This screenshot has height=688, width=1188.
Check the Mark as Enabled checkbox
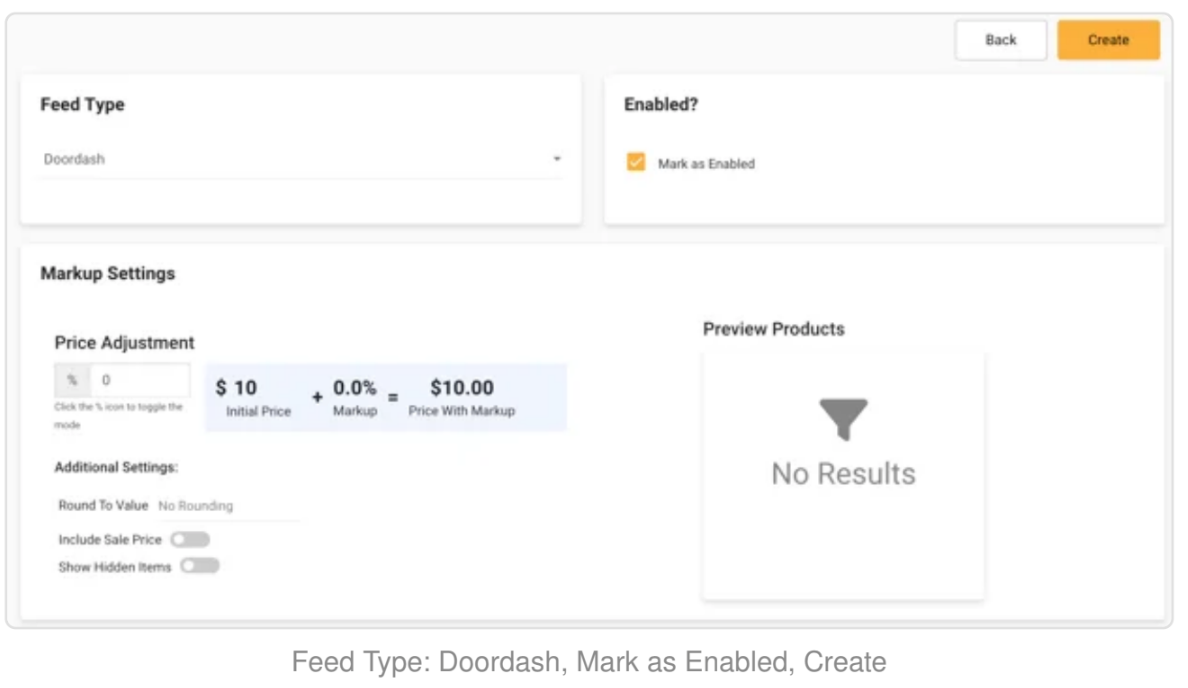click(x=636, y=162)
